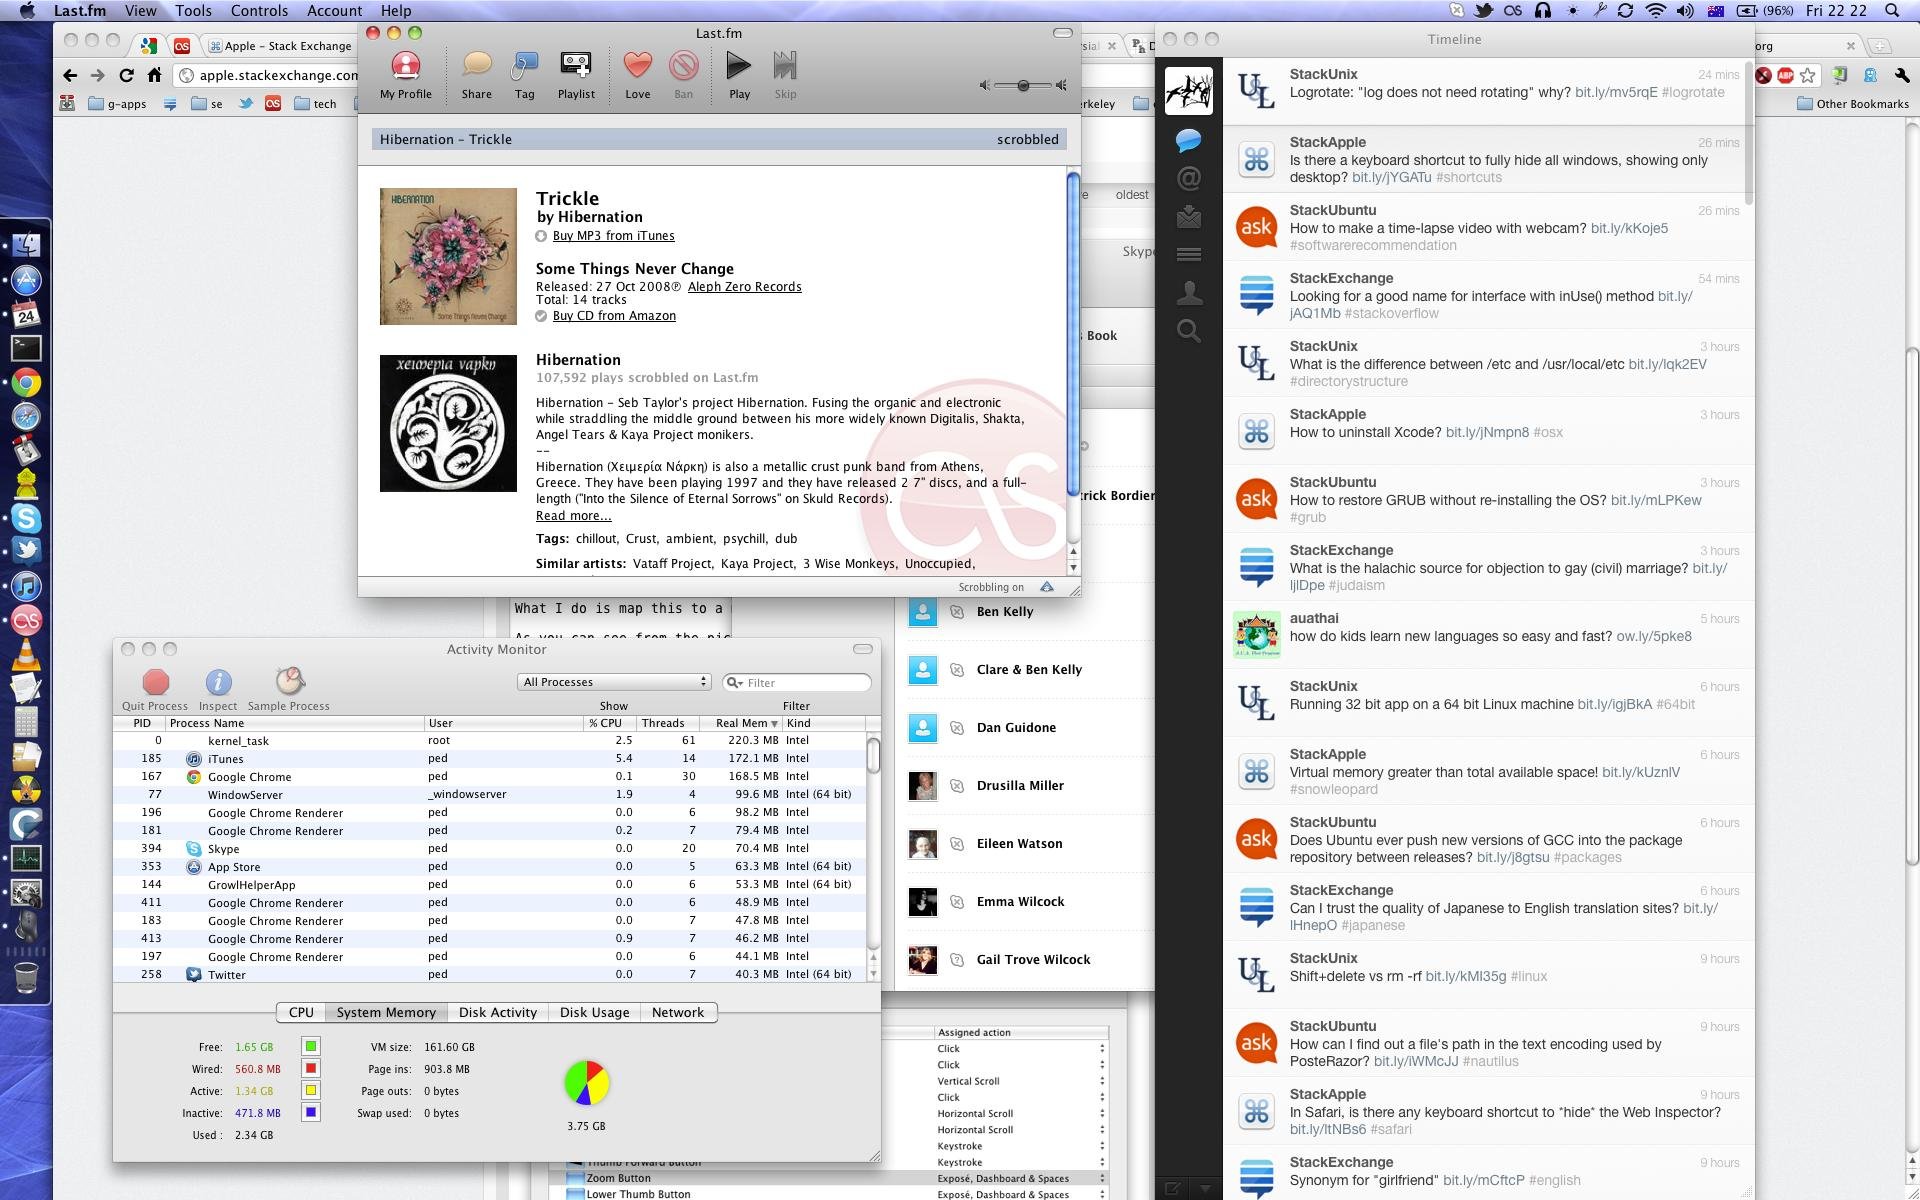The width and height of the screenshot is (1920, 1200).
Task: Select the kernel_task process row
Action: [490, 741]
